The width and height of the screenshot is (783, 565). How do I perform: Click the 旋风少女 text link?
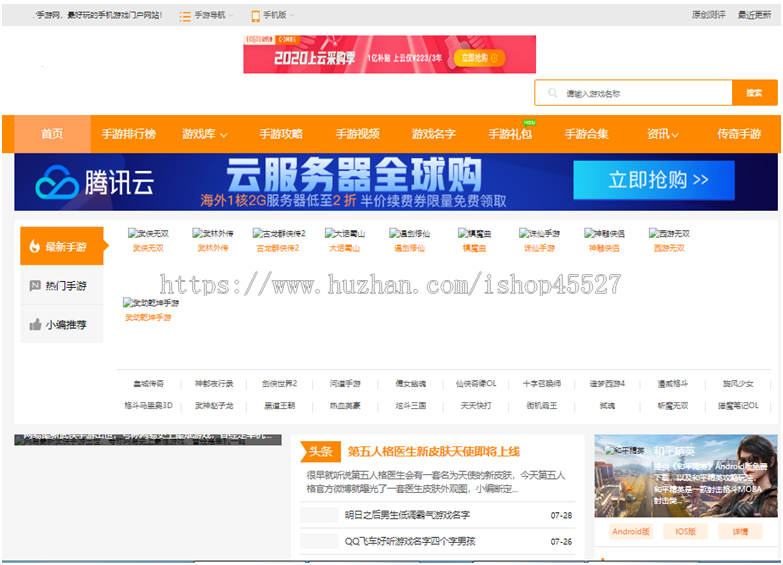pos(738,384)
